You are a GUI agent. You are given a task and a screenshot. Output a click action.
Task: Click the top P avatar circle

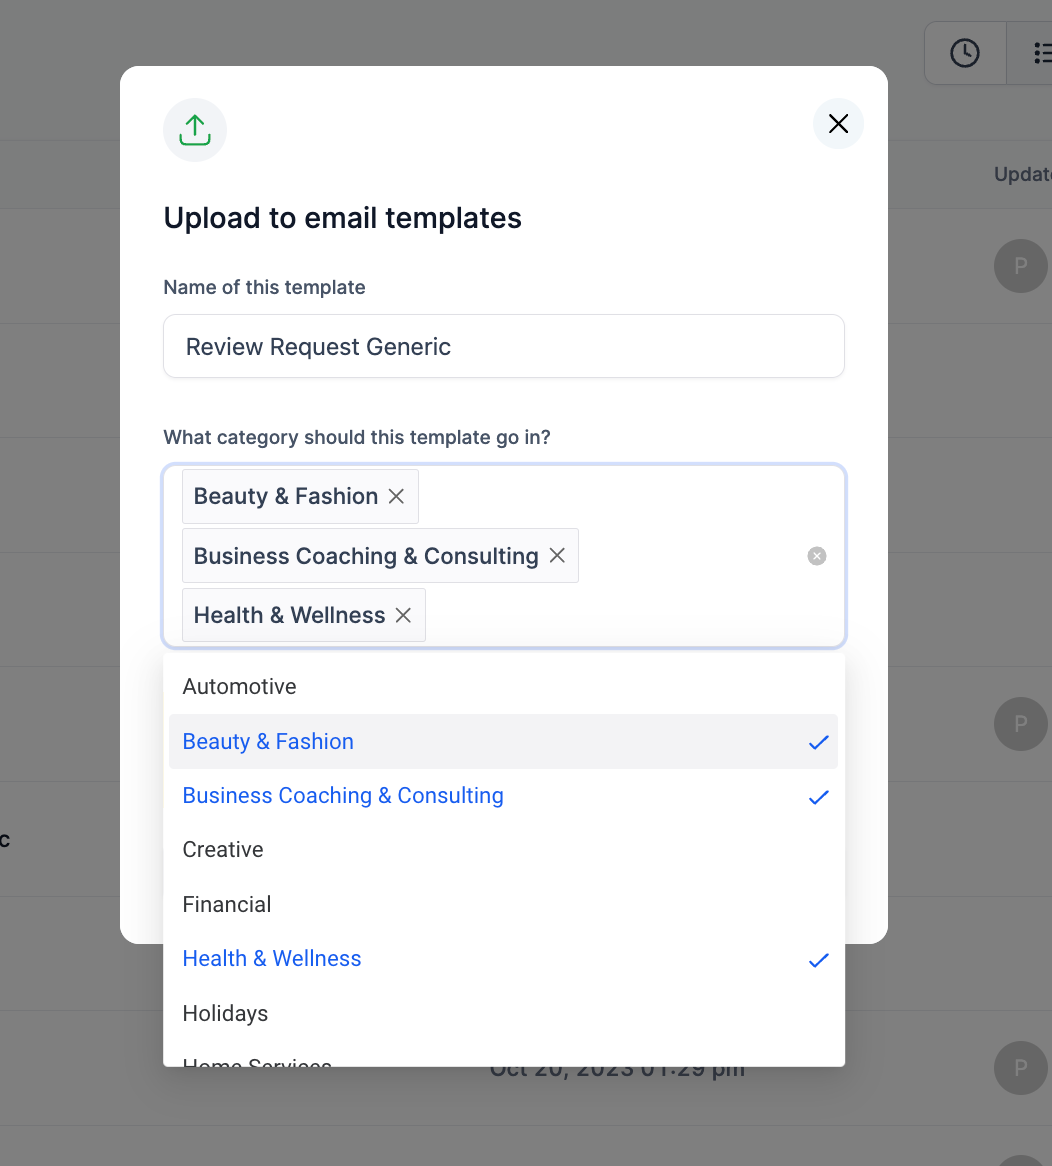click(x=1021, y=265)
